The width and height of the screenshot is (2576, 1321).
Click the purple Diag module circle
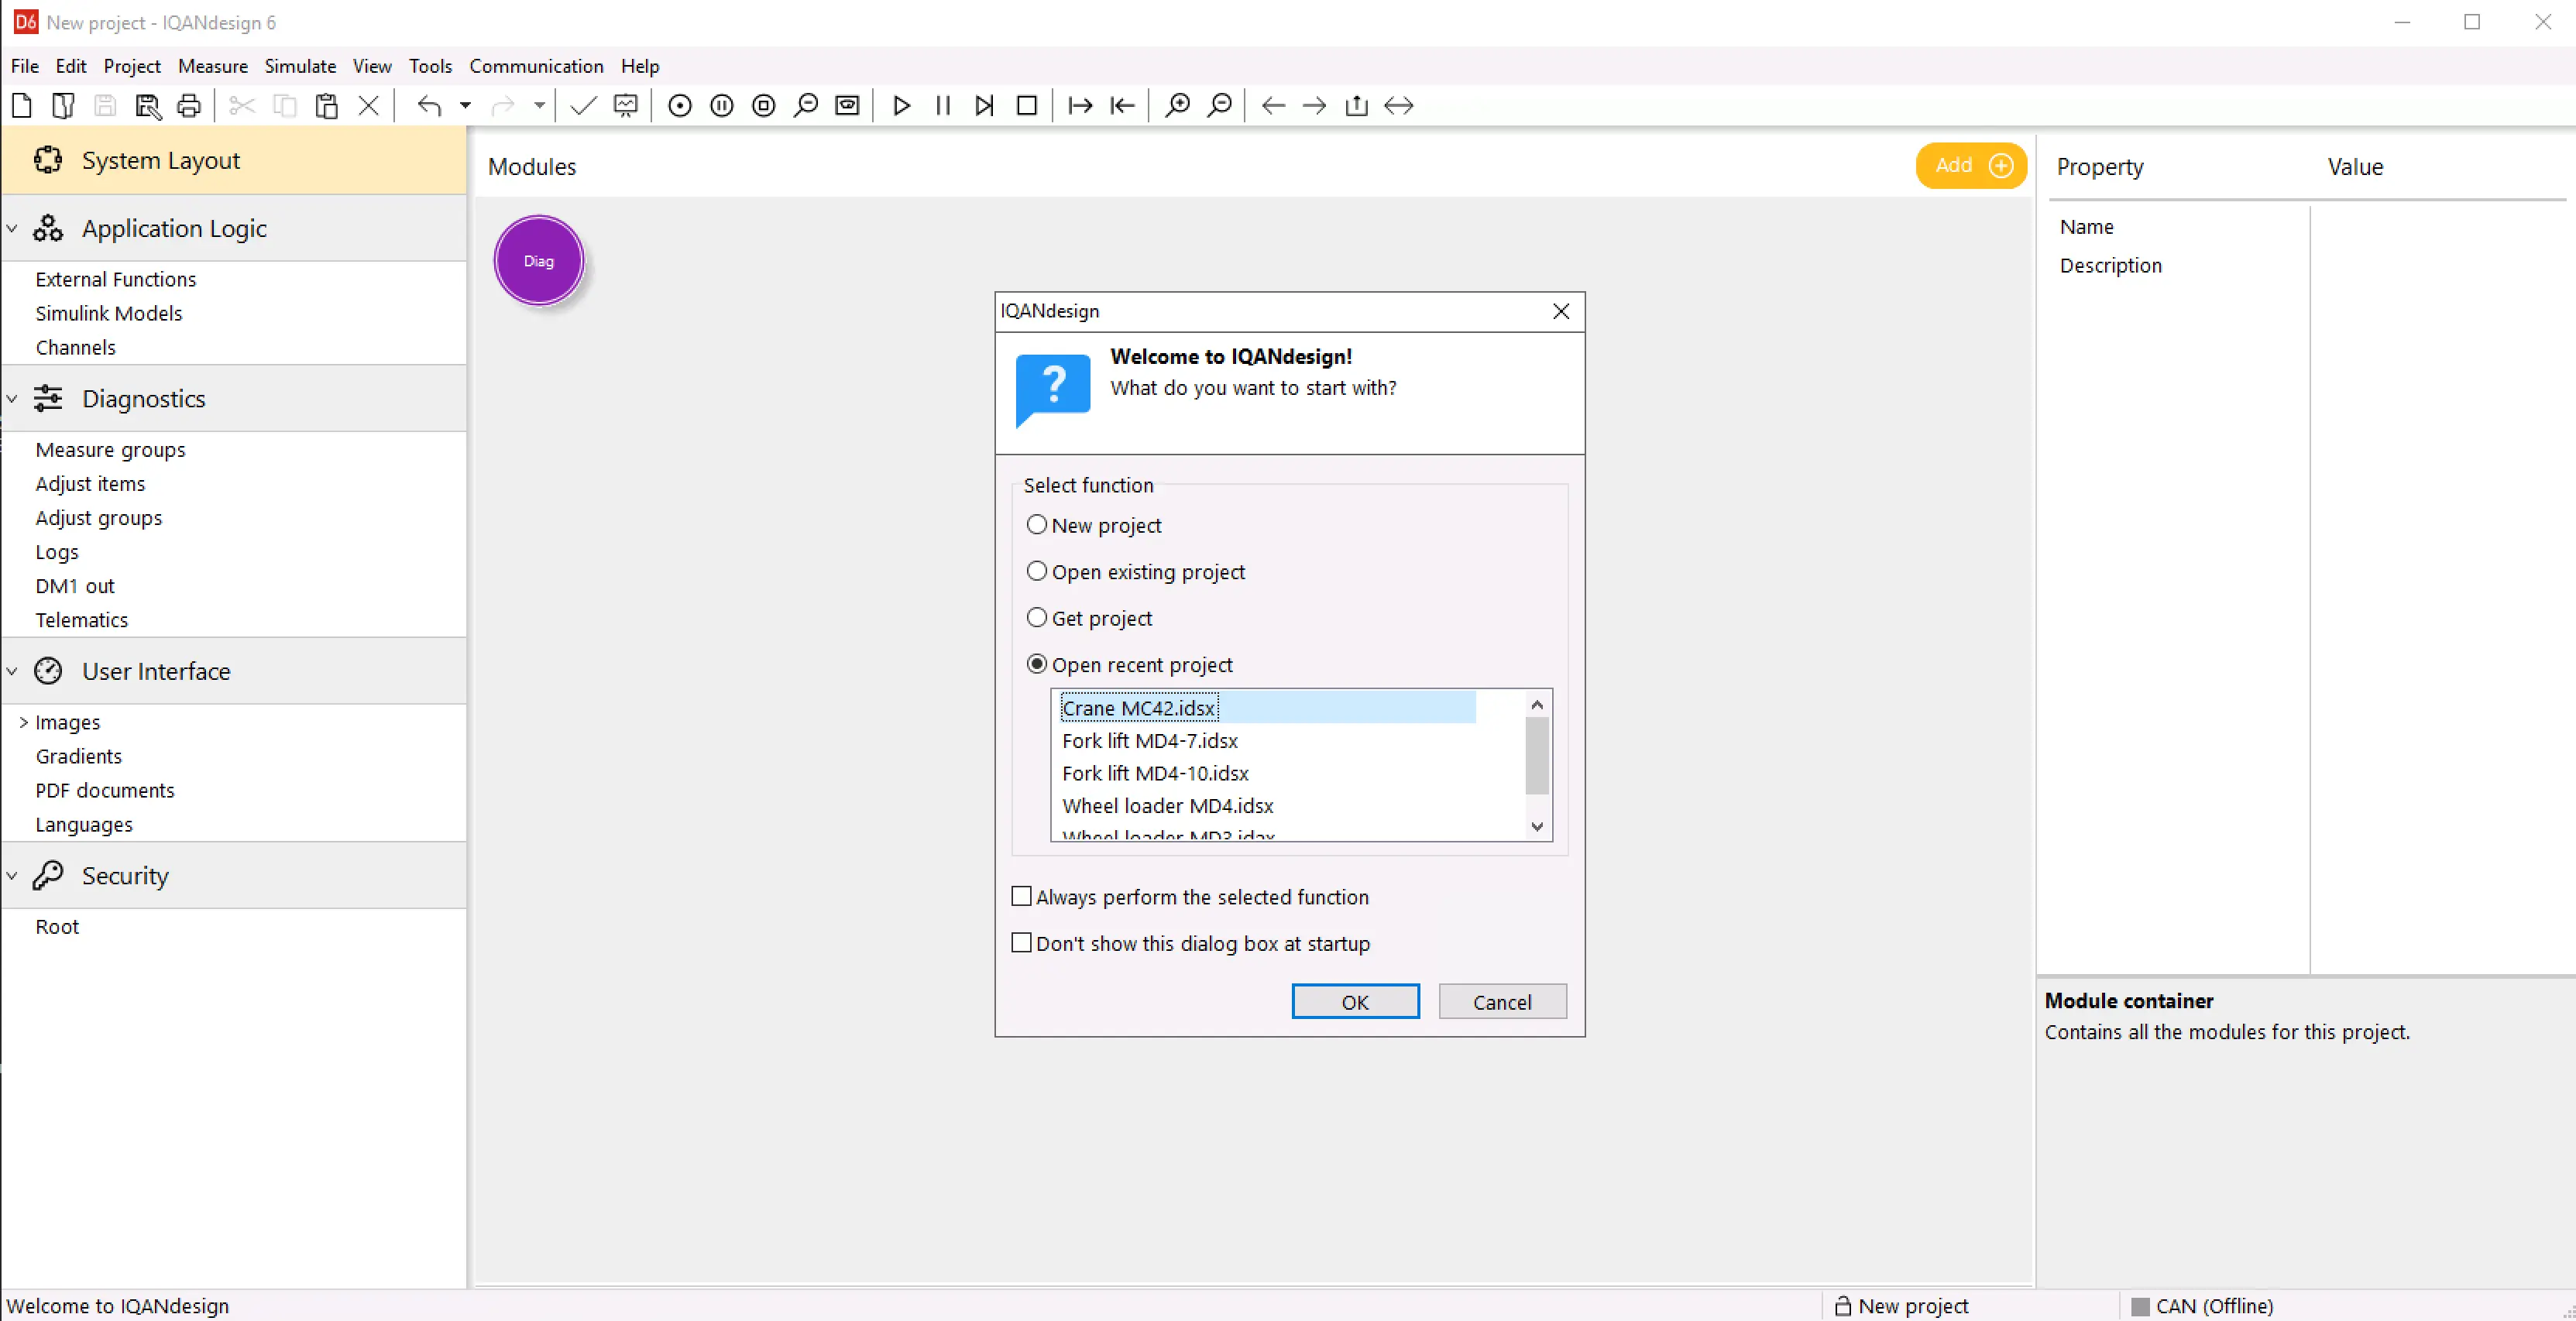point(538,260)
